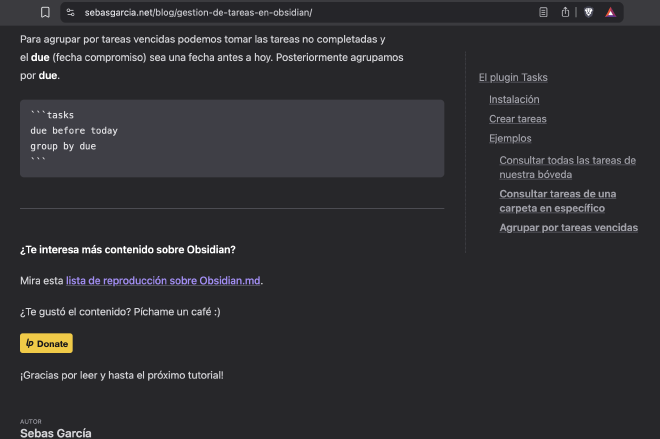
Task: Open lista de reproducción sobre Obsidian.md link
Action: click(x=163, y=281)
